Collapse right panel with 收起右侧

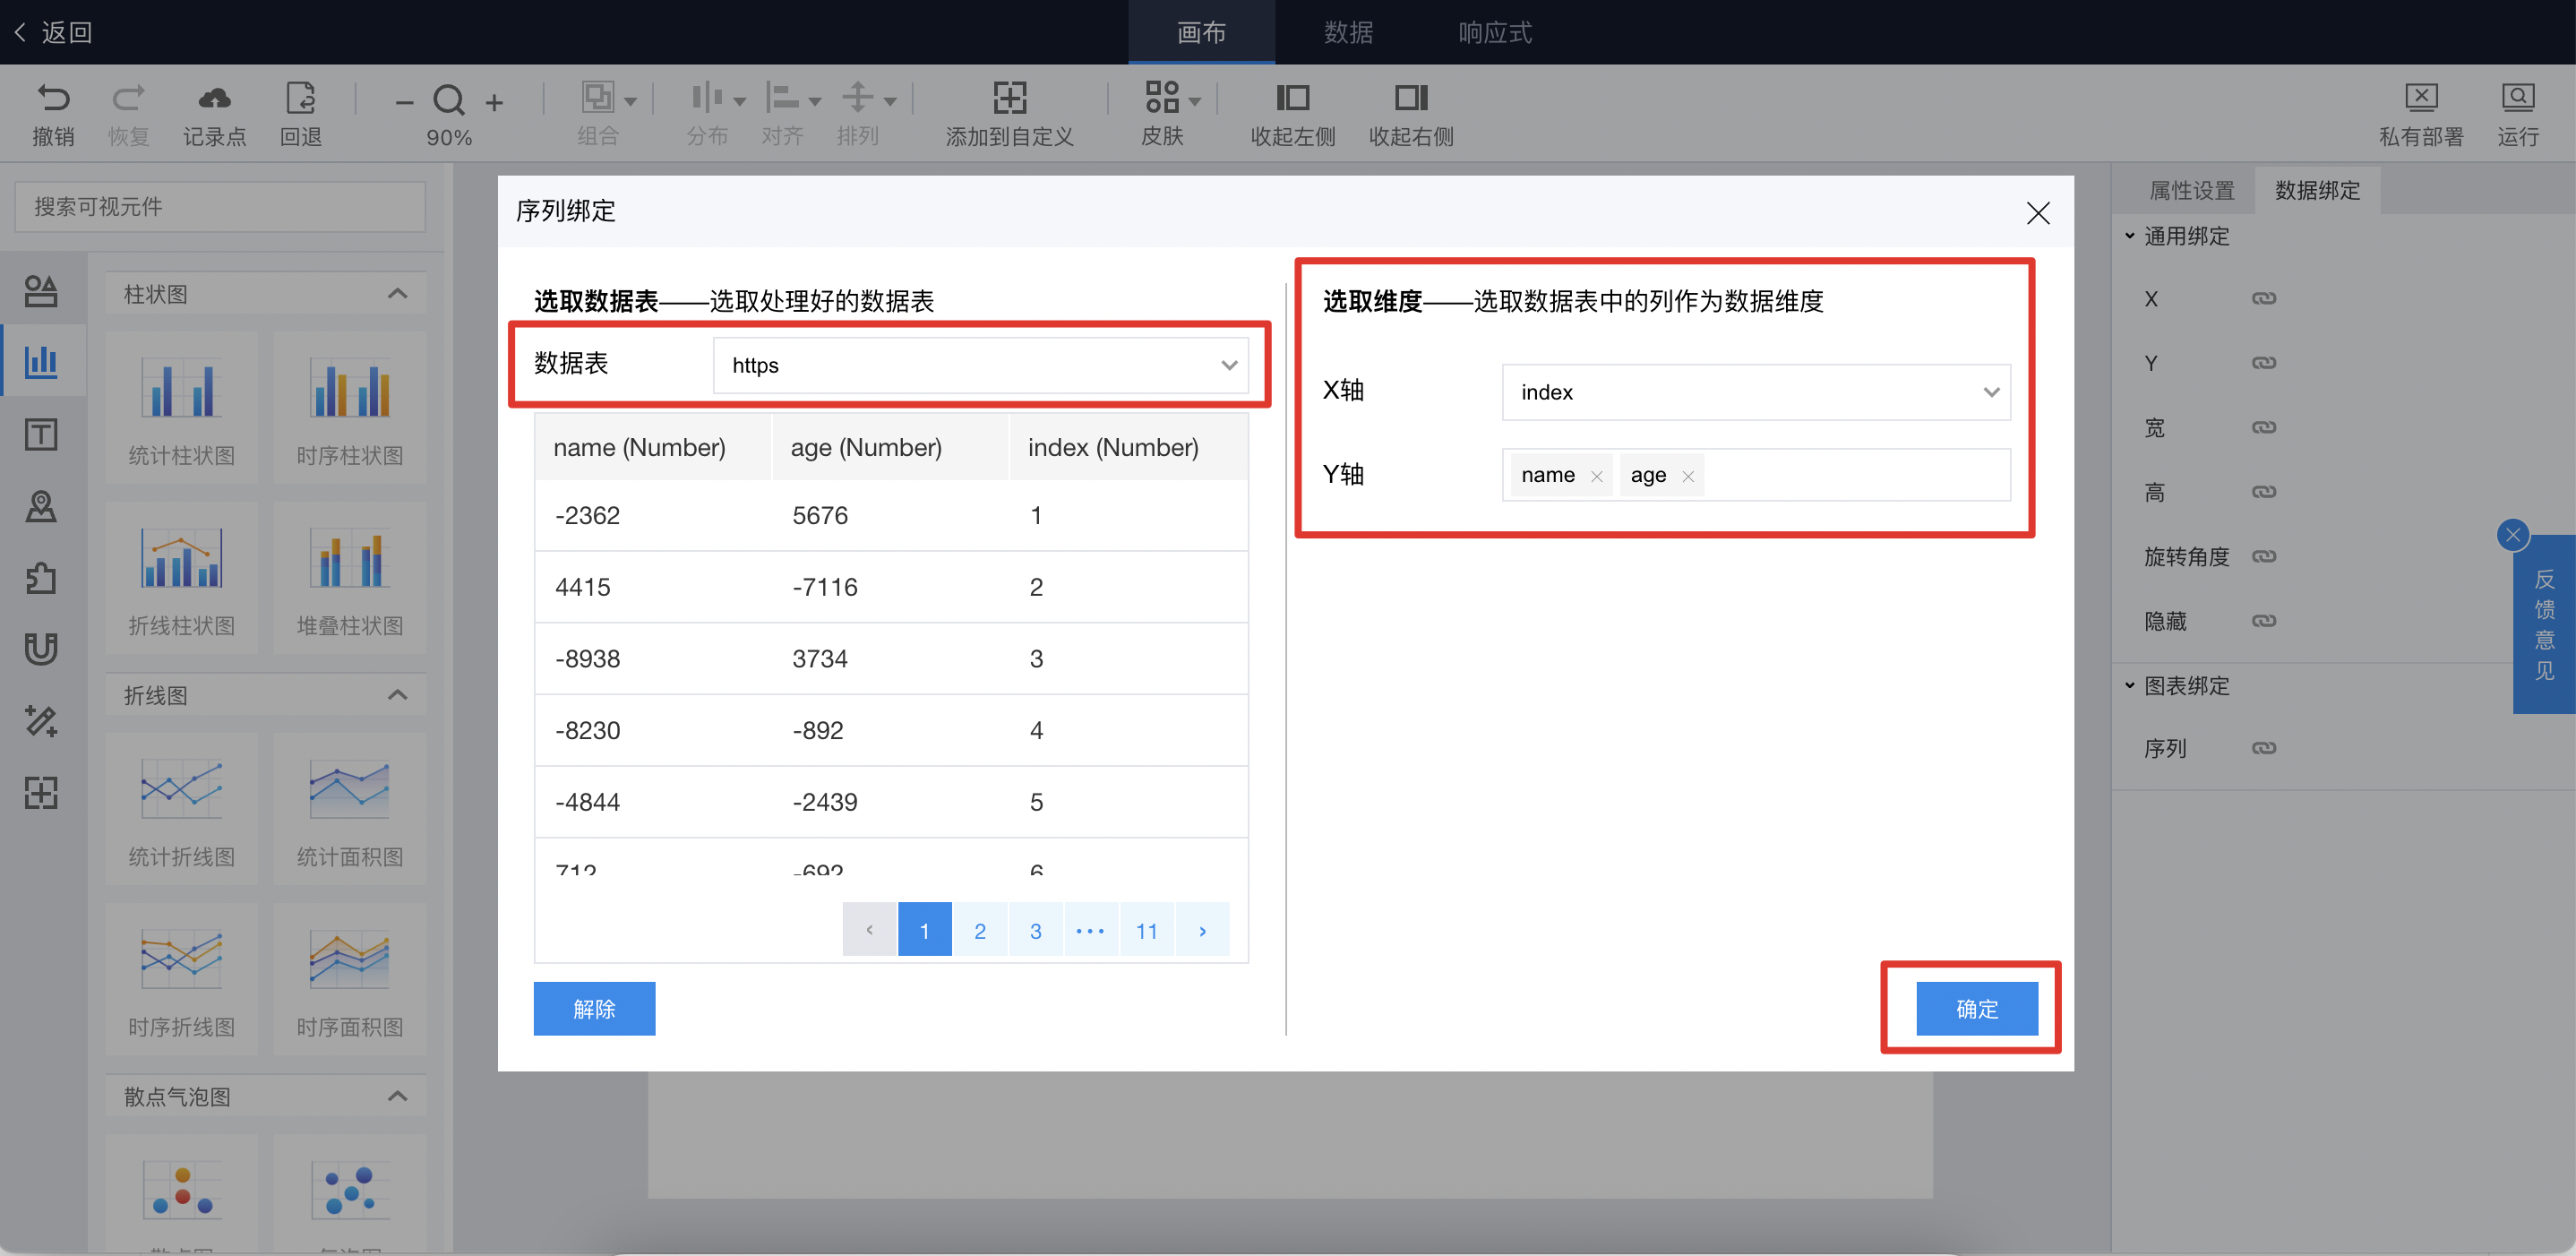pos(1411,98)
